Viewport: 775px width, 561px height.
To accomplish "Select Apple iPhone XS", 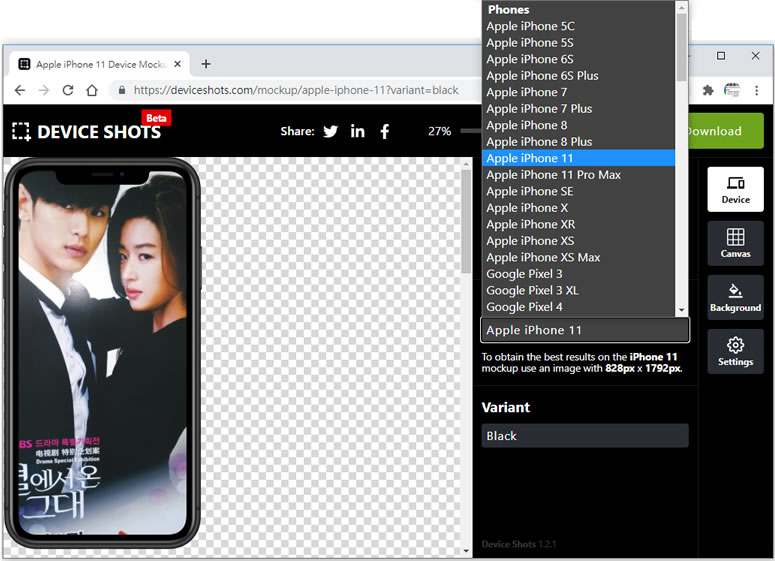I will [x=578, y=241].
